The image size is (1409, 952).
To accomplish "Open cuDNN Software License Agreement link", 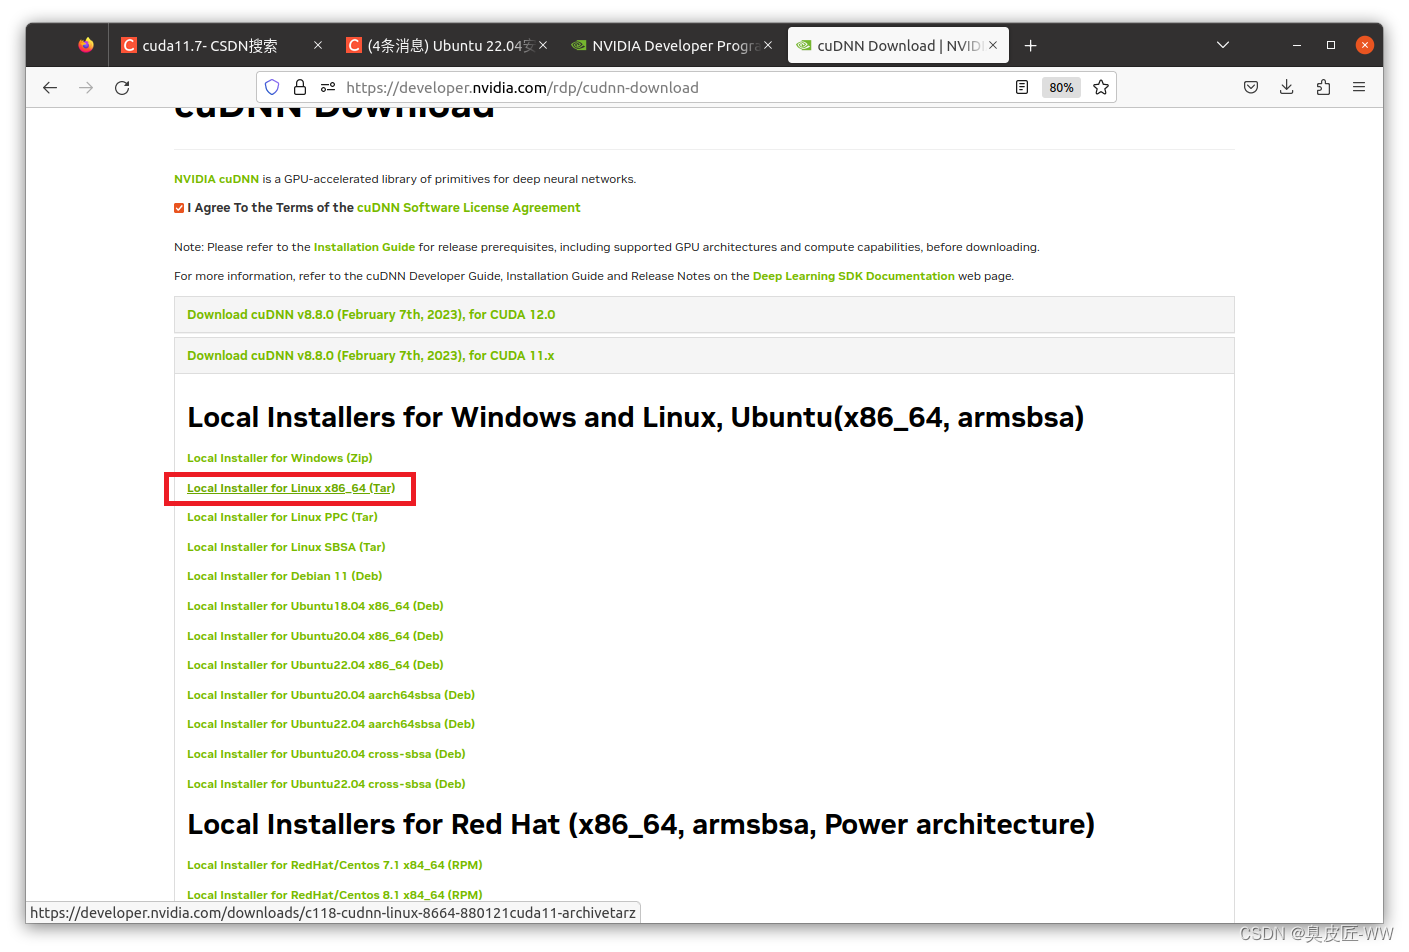I will point(468,208).
